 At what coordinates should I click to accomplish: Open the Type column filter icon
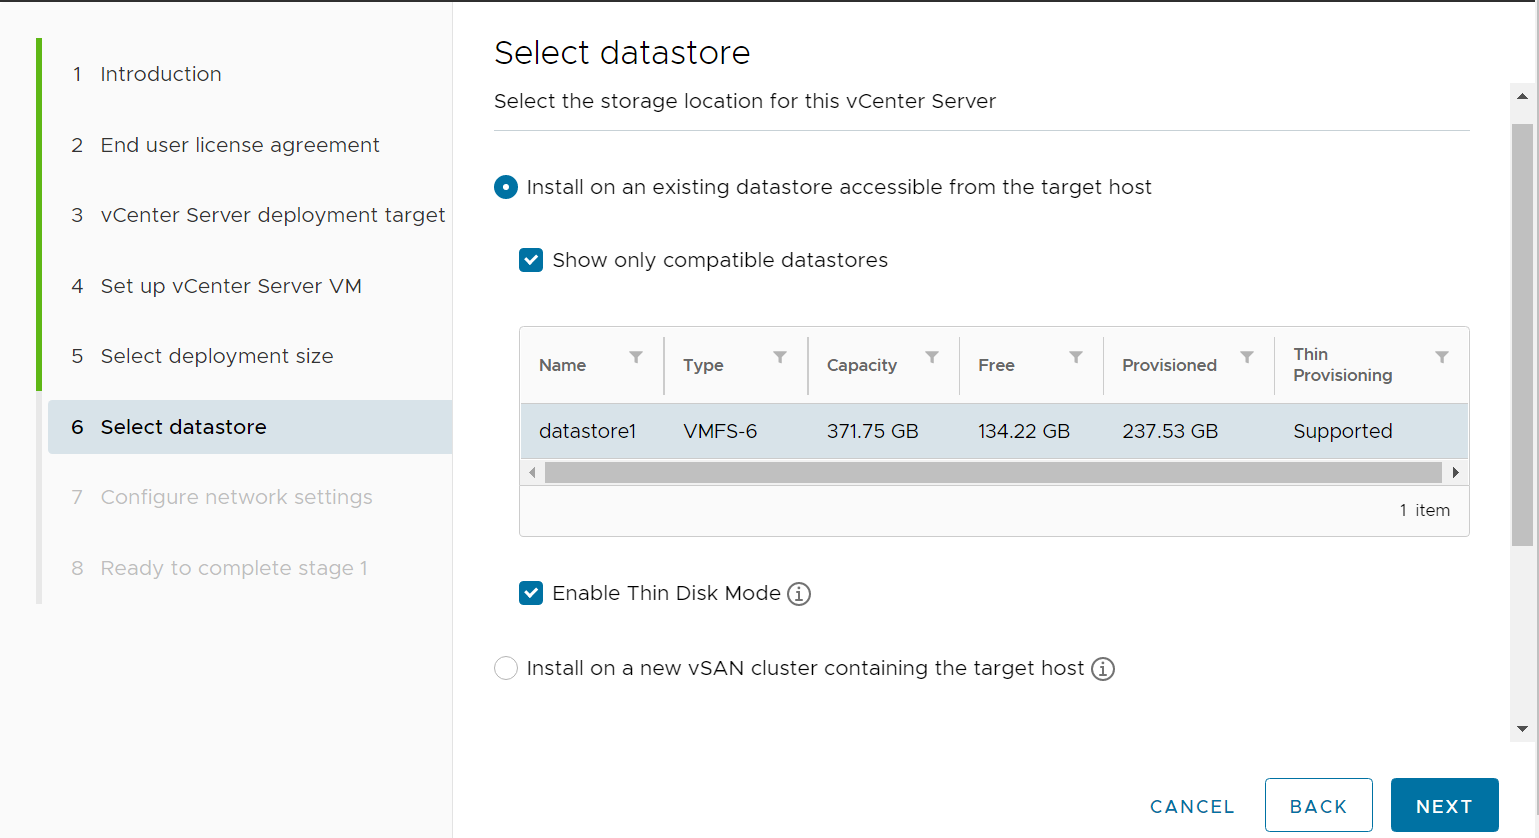780,357
